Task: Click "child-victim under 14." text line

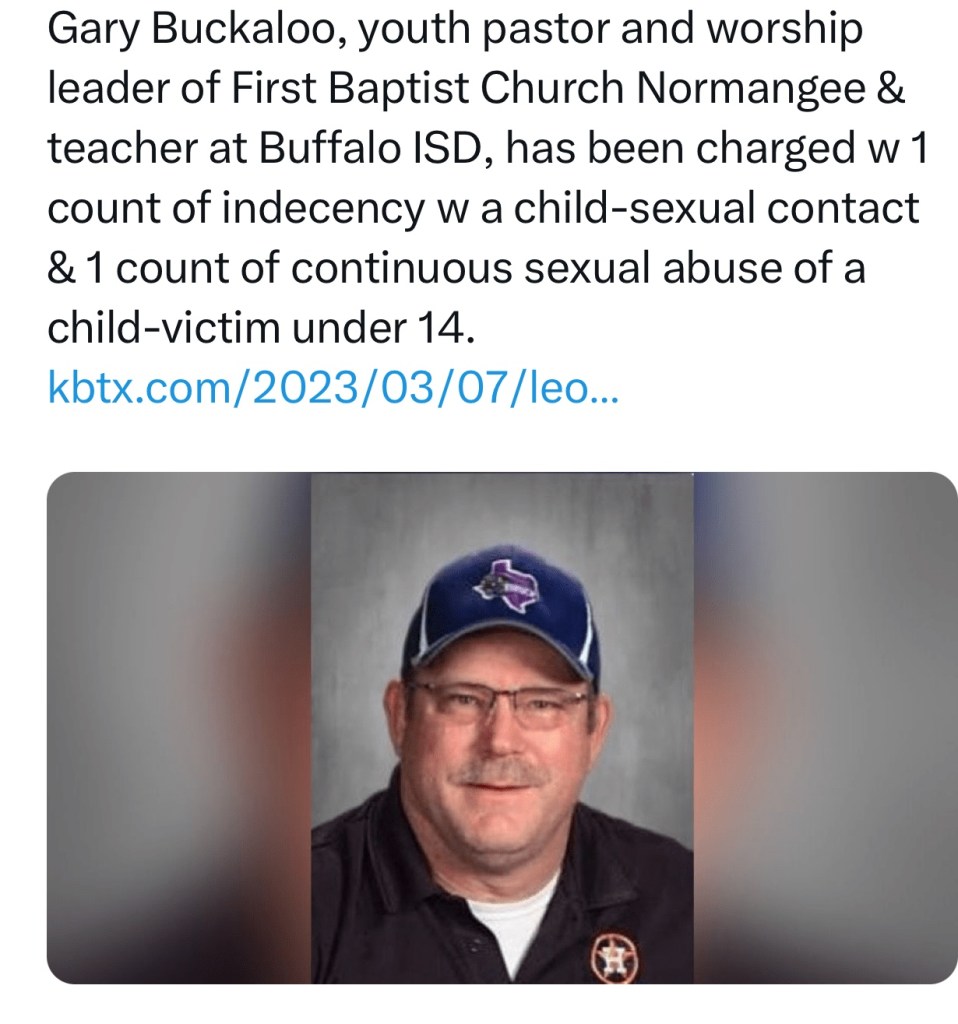Action: 259,327
